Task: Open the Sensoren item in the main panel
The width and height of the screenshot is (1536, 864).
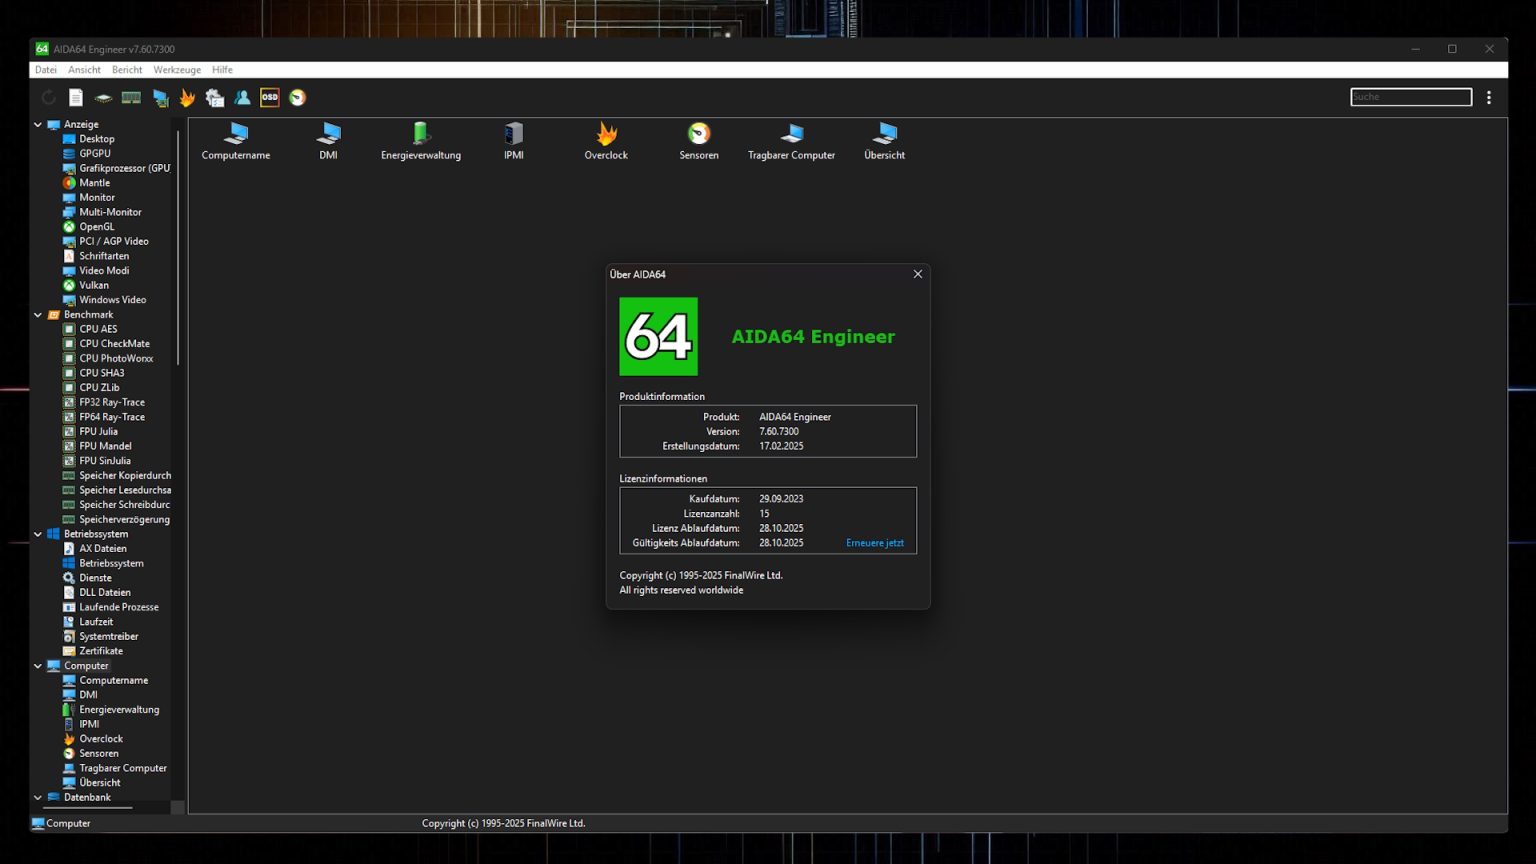Action: pos(698,135)
